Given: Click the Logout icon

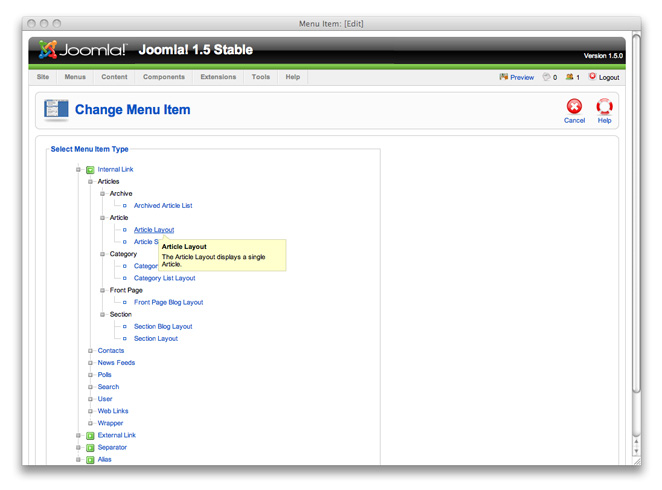Looking at the screenshot, I should pyautogui.click(x=592, y=77).
